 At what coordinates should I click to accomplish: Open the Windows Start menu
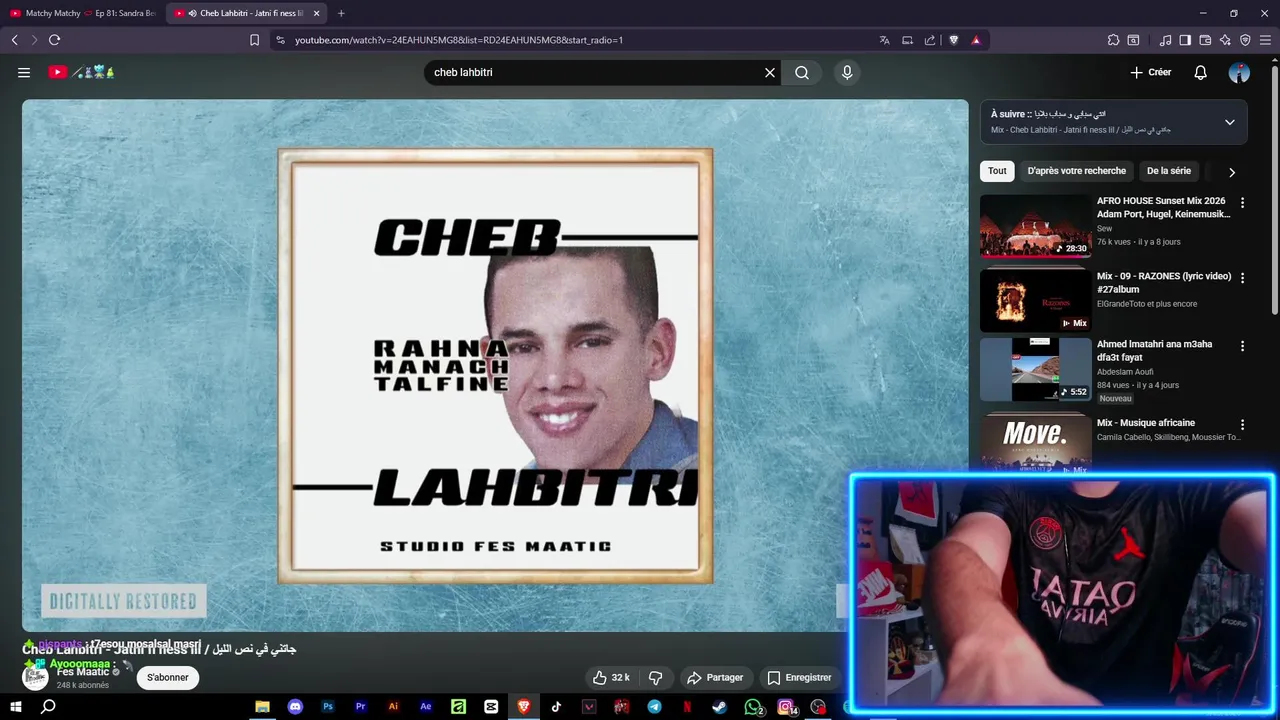tap(16, 707)
